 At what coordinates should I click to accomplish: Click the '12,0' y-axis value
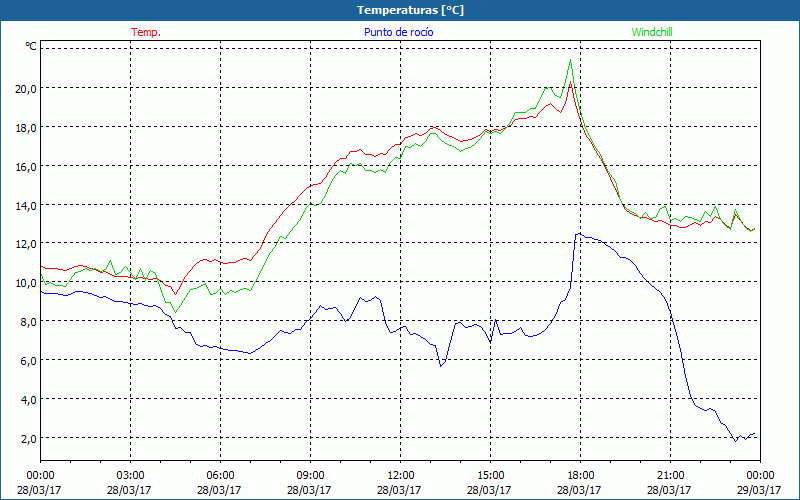pyautogui.click(x=26, y=244)
